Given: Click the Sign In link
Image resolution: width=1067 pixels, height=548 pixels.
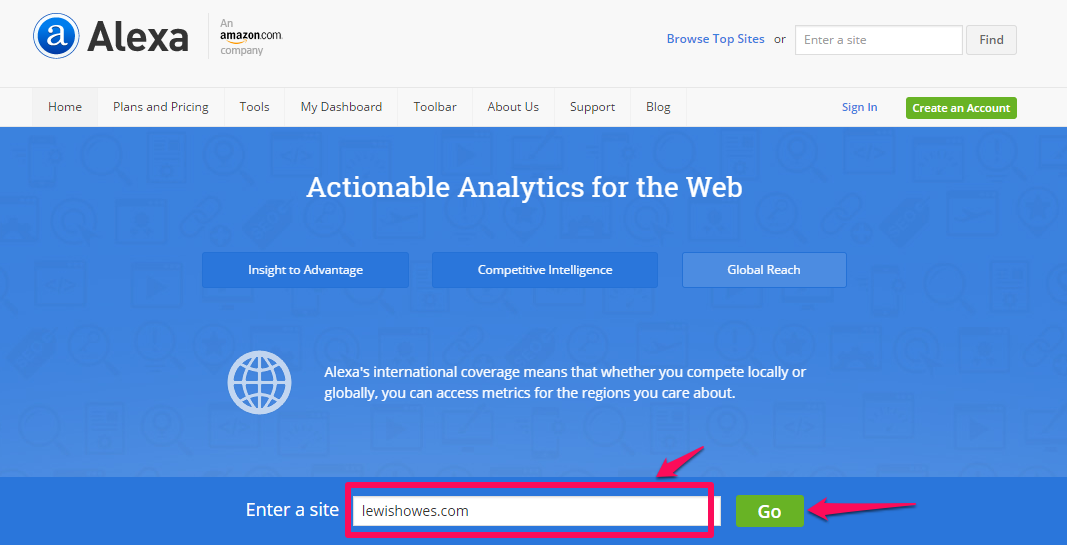Looking at the screenshot, I should [859, 107].
